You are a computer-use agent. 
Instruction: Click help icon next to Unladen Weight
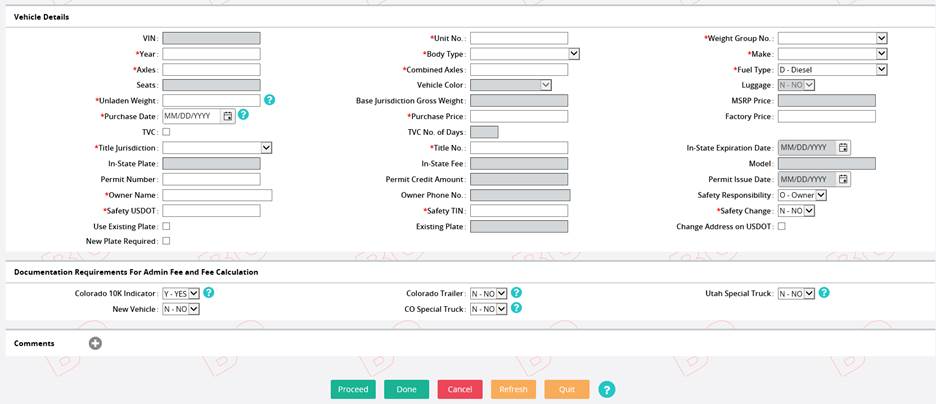coord(270,101)
